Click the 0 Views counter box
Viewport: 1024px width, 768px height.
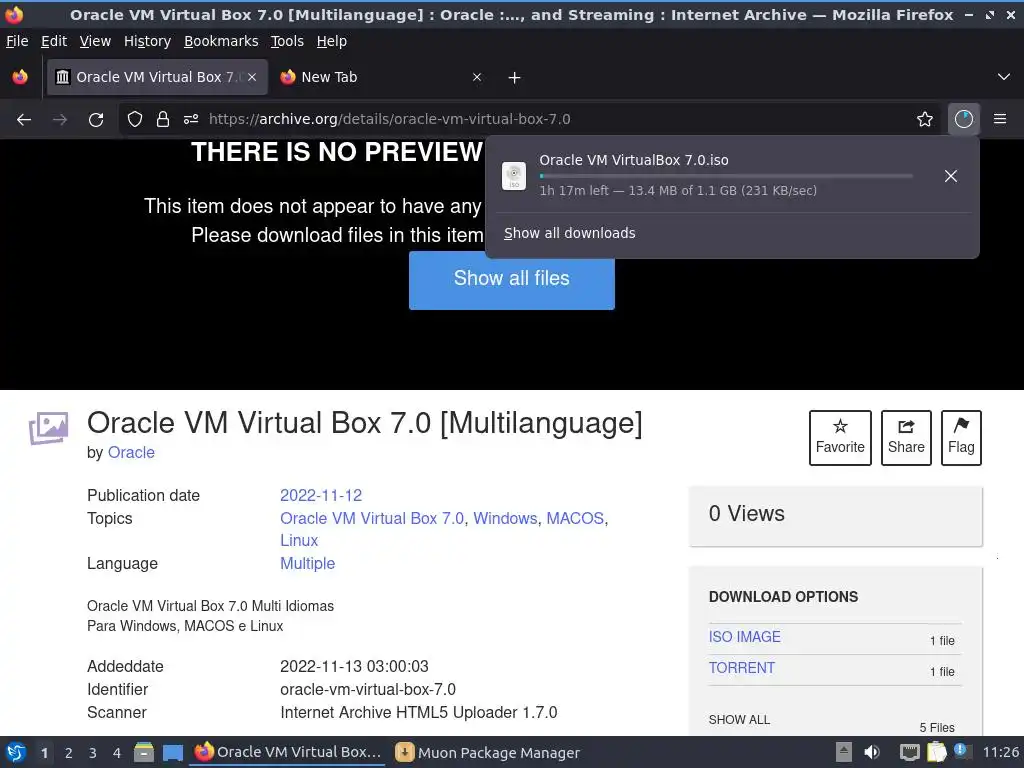pyautogui.click(x=835, y=515)
